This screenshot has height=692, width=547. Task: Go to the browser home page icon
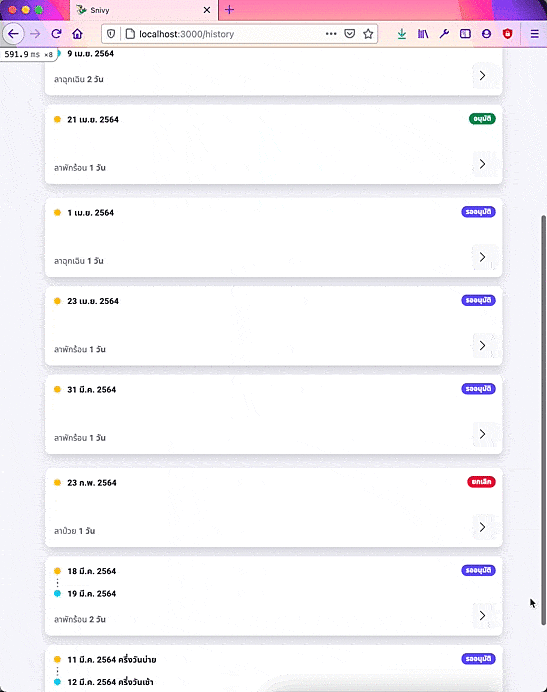(x=77, y=34)
